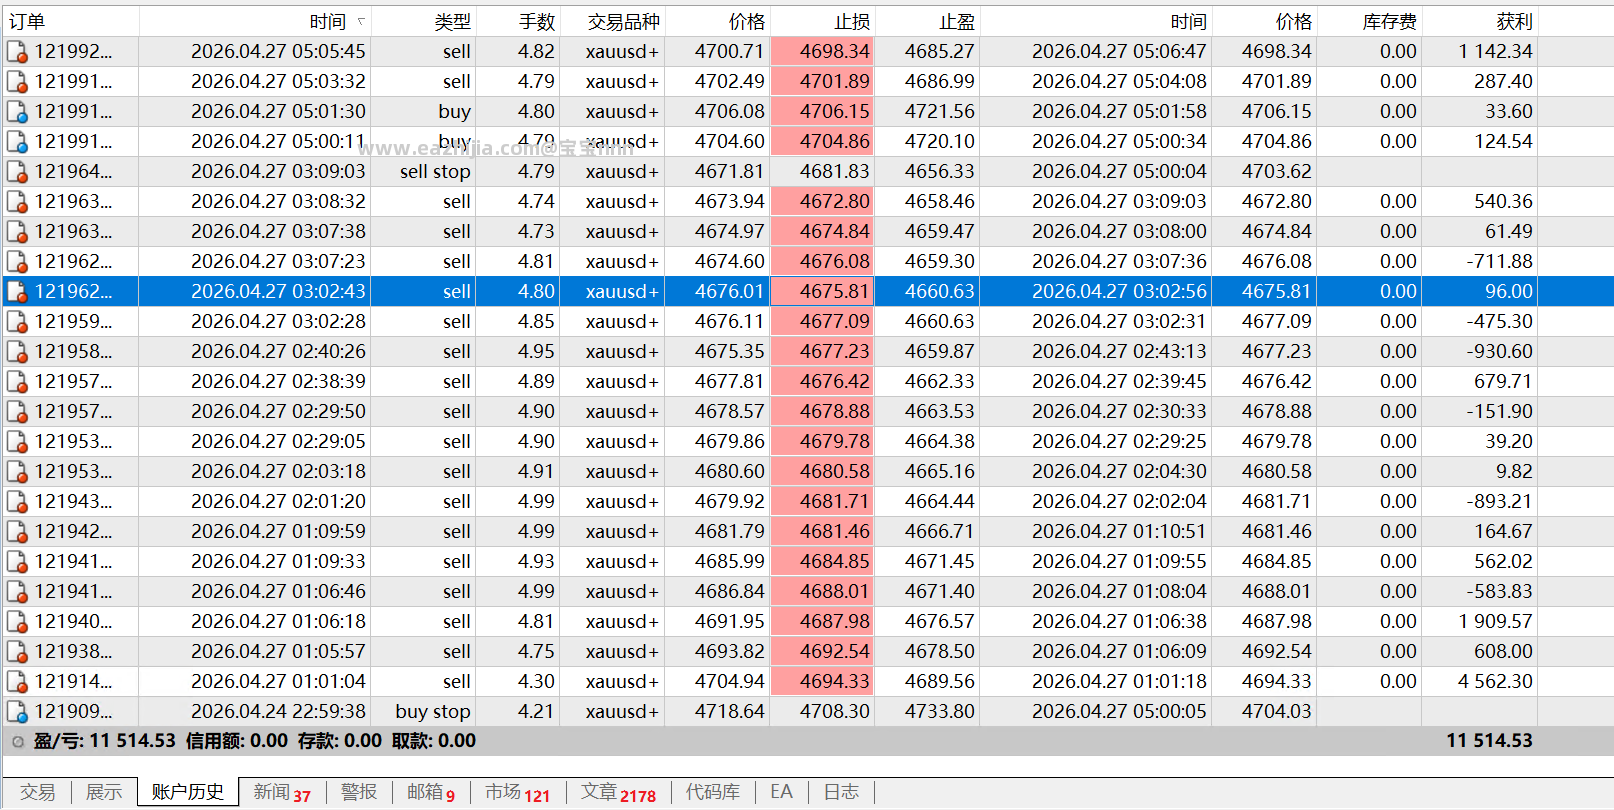The image size is (1614, 810).
Task: Click order icon of row opened 05:00:11
Action: pos(17,142)
